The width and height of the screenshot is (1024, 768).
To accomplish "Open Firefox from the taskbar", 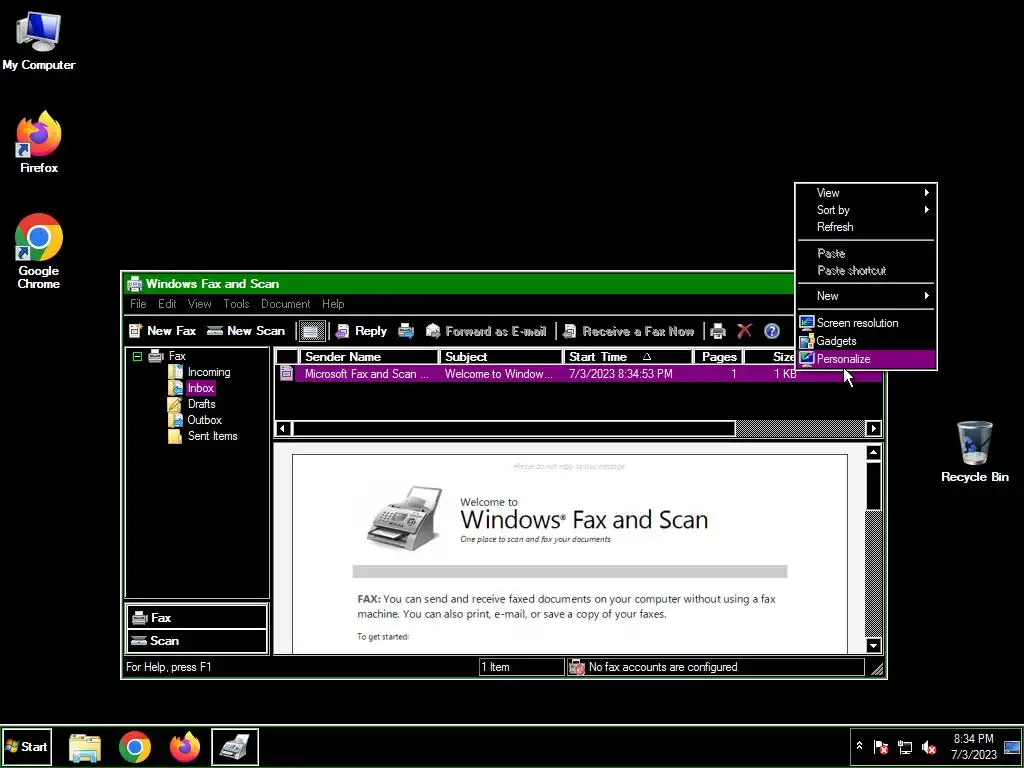I will click(x=185, y=747).
